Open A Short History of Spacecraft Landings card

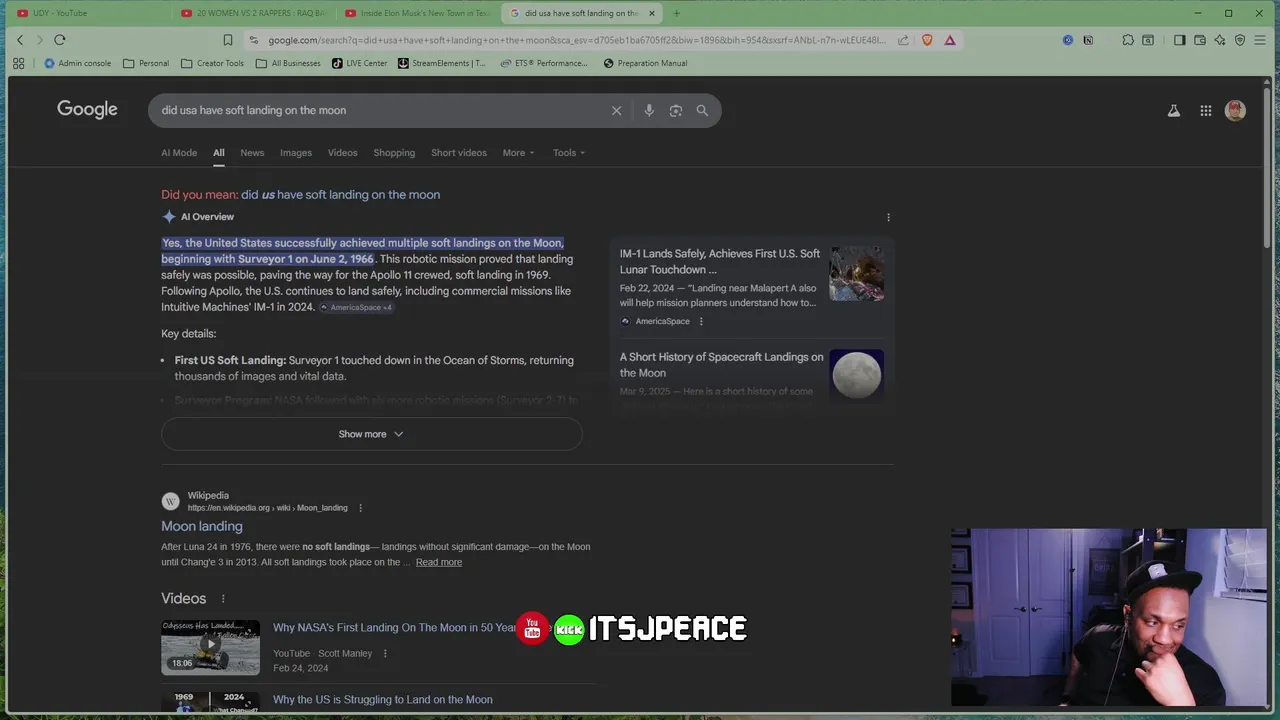751,374
